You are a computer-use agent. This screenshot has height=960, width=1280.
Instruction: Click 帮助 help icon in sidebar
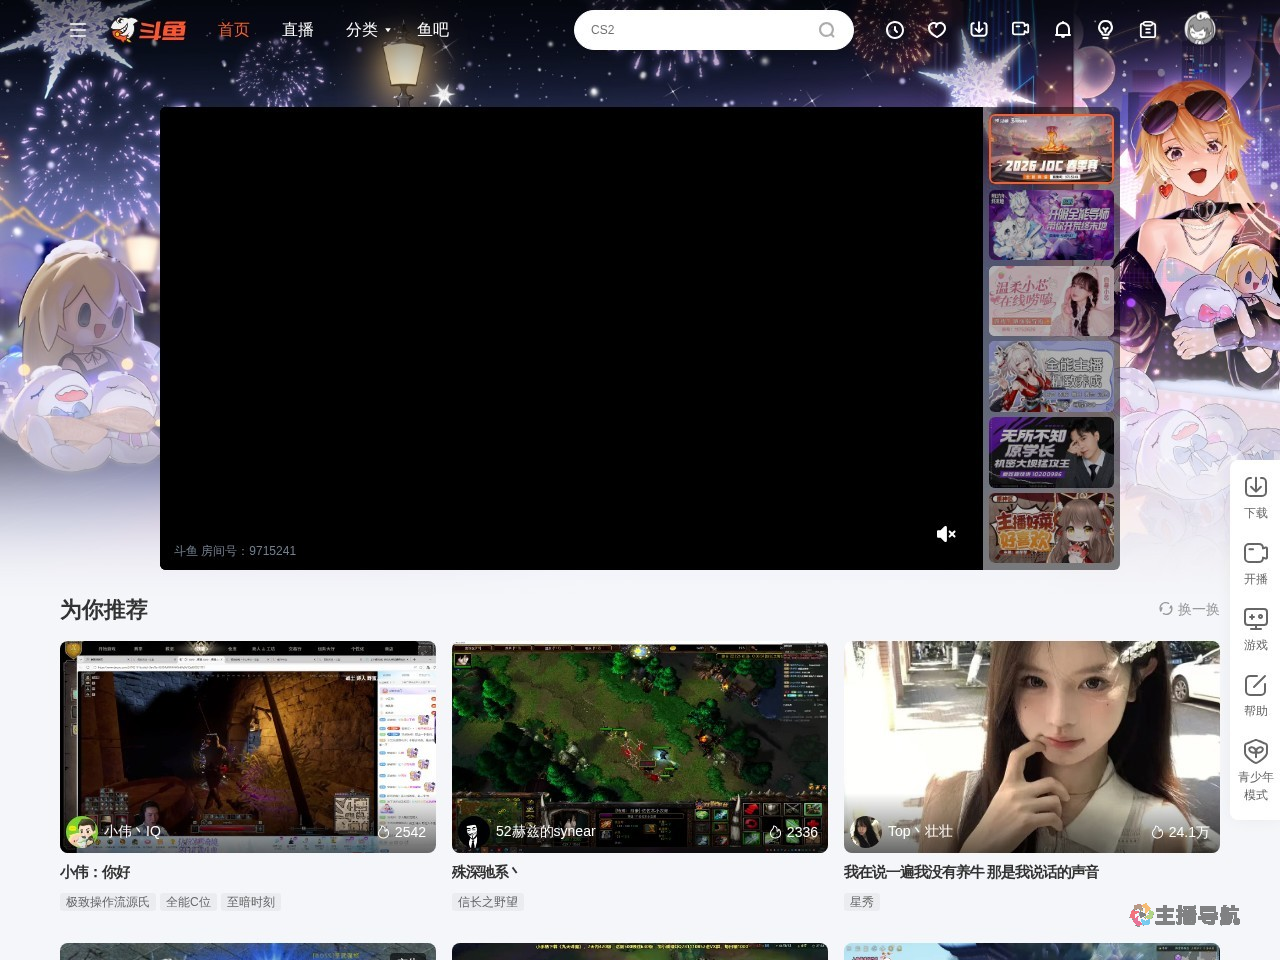pyautogui.click(x=1255, y=694)
